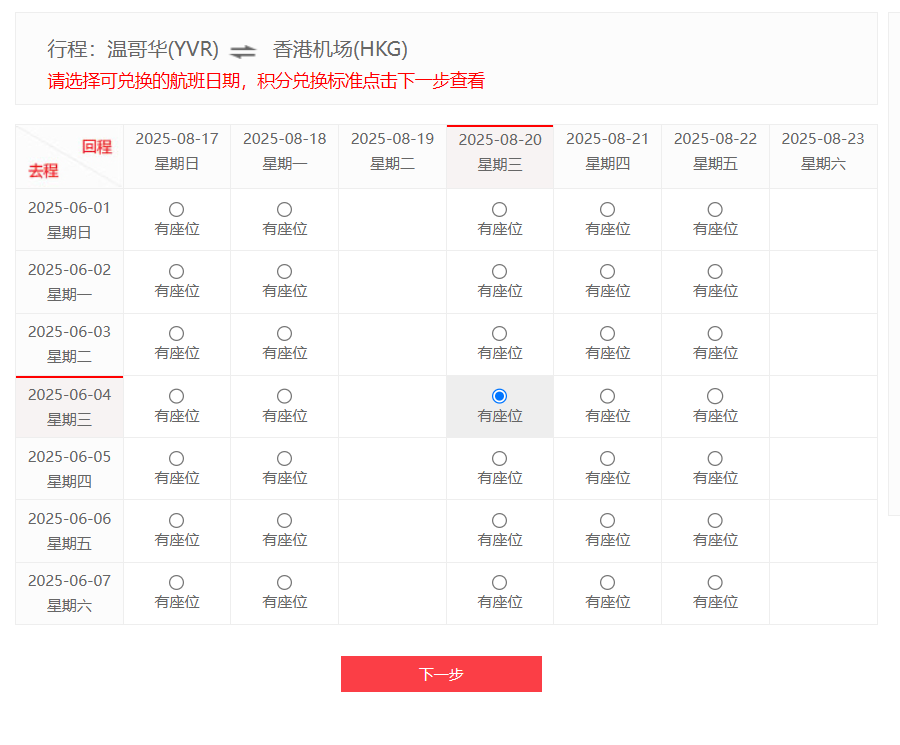Viewport: 900px width, 745px height.
Task: Click return date header 2025-08-21 星期四
Action: (x=607, y=156)
